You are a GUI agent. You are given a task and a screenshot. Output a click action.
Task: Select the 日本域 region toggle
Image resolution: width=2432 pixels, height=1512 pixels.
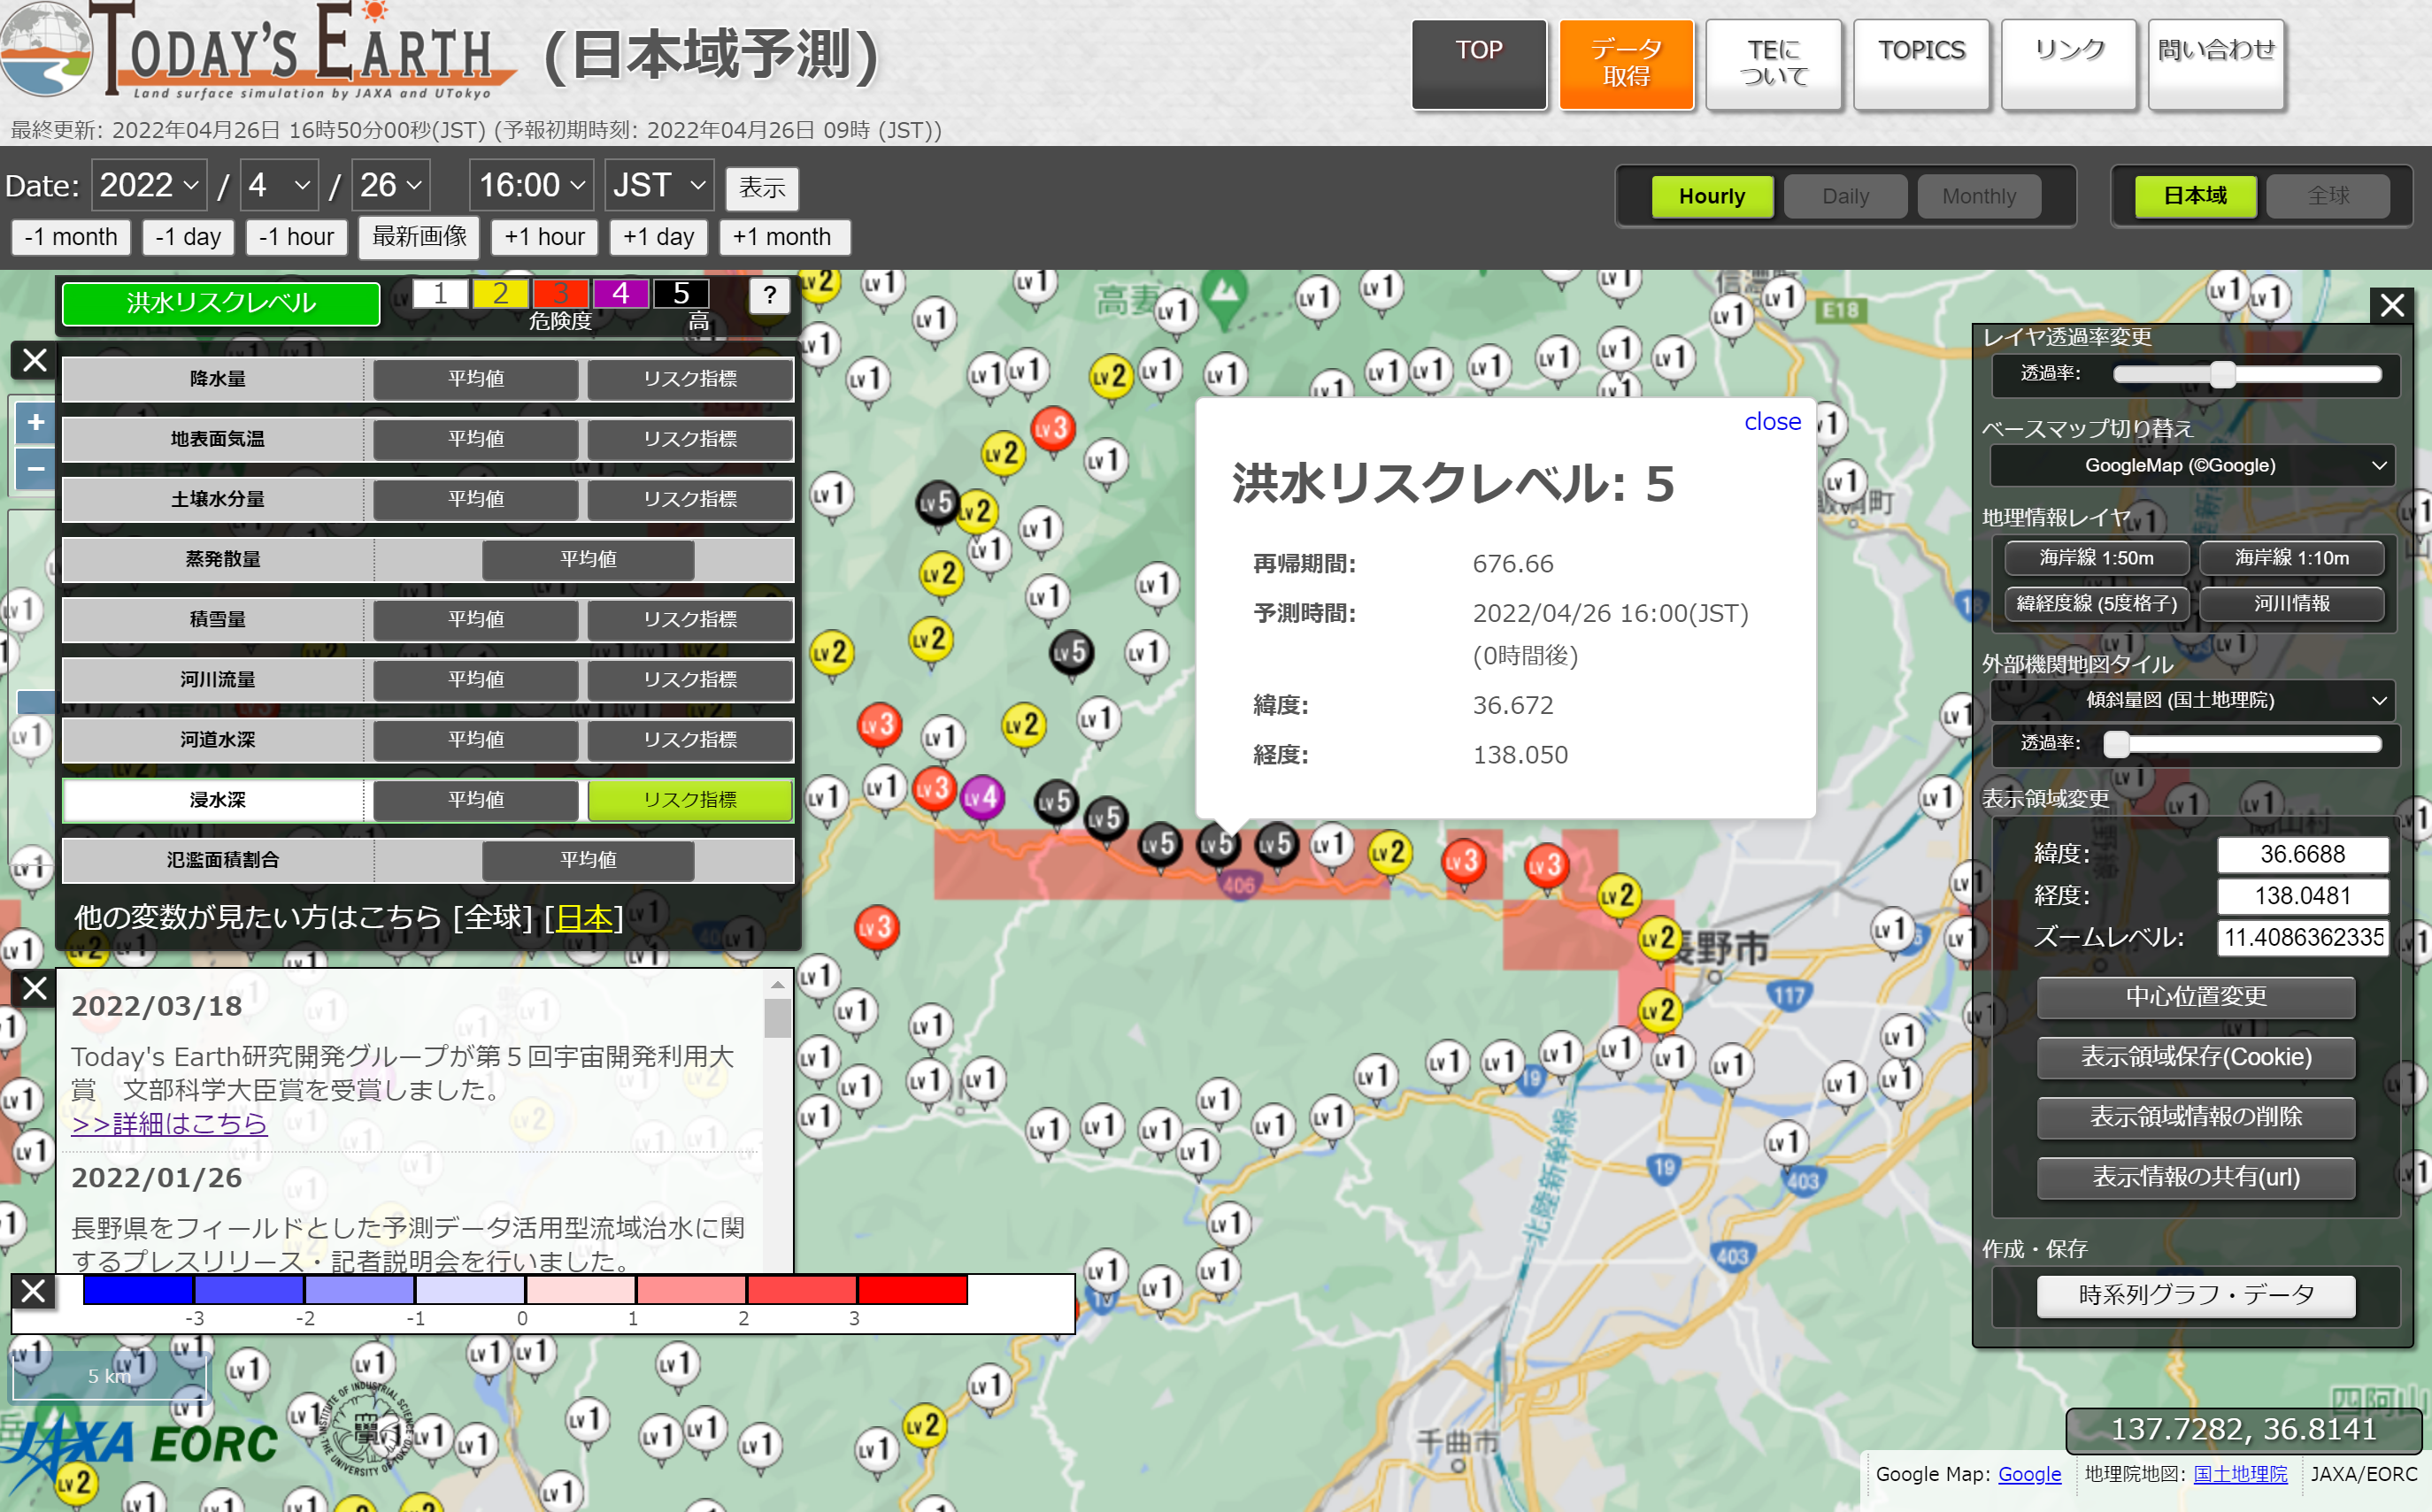click(x=2194, y=196)
